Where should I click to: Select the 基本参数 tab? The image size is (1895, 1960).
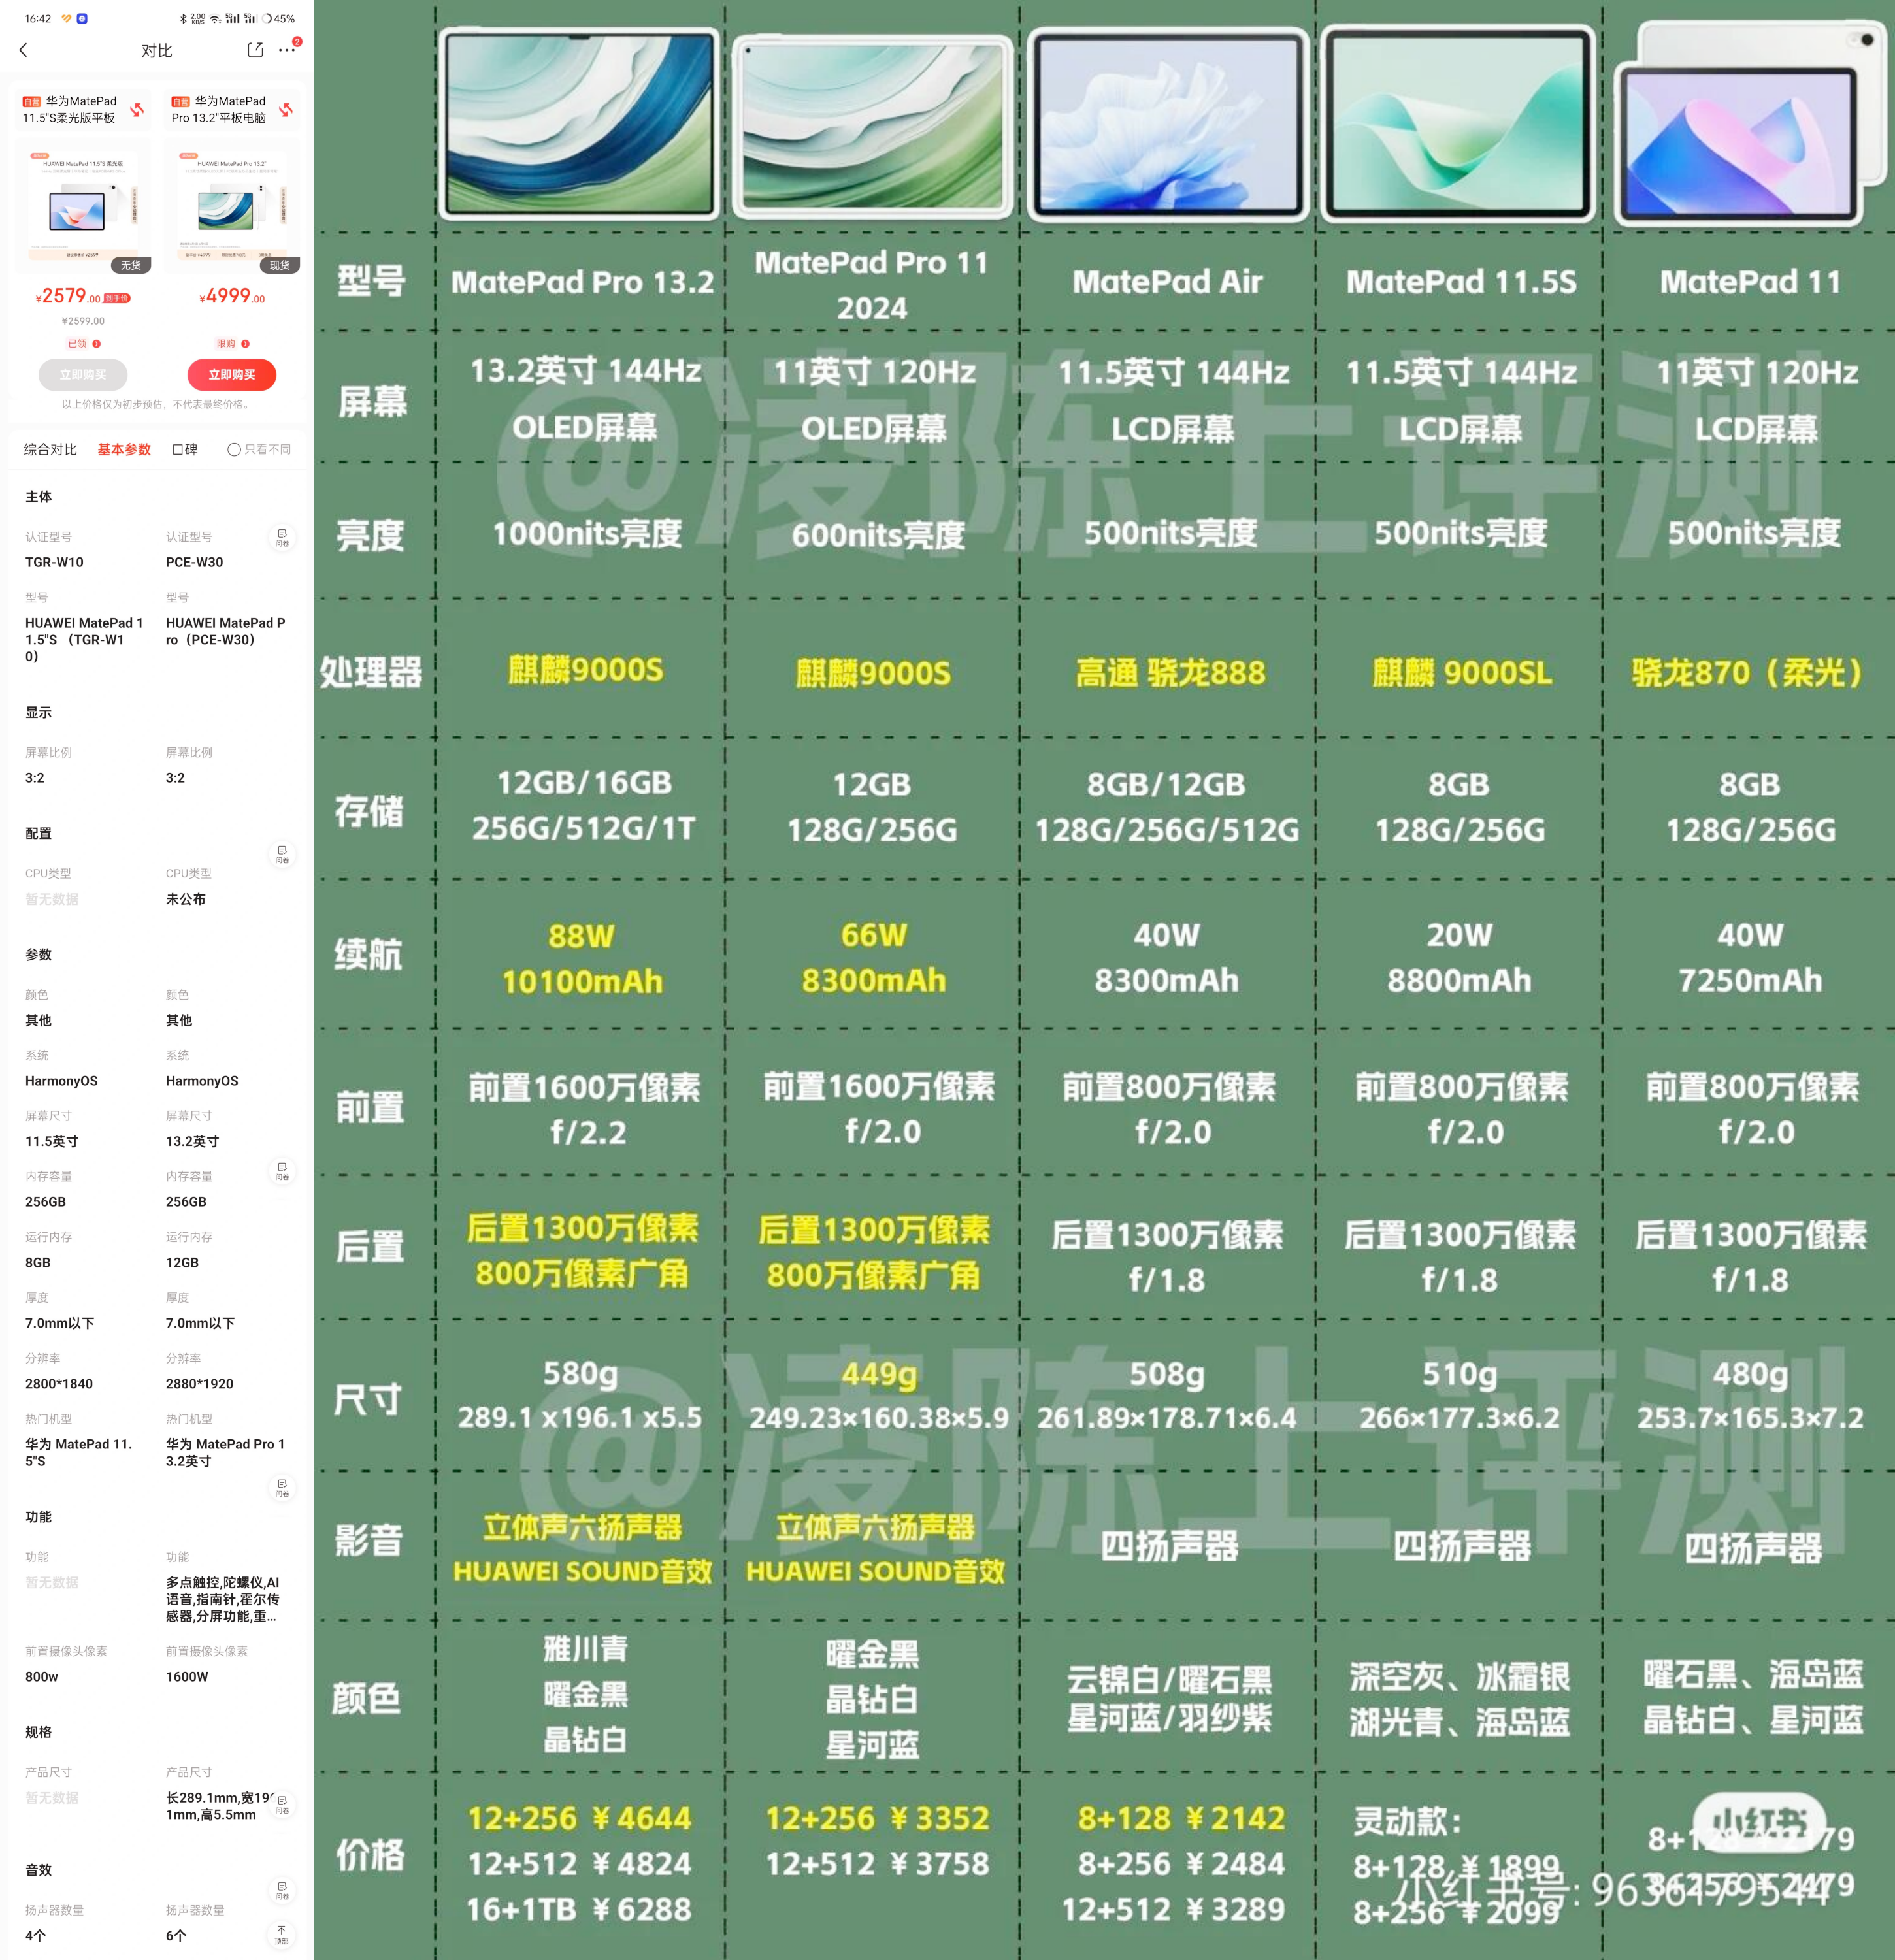tap(124, 449)
